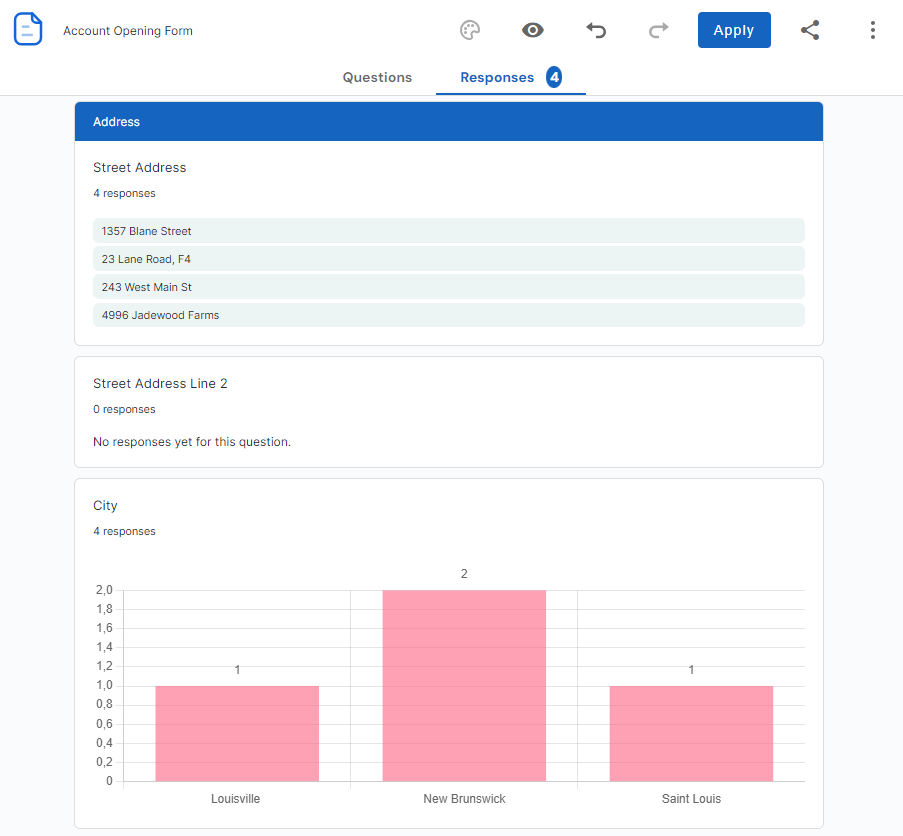The image size is (903, 836).
Task: Click the 243 West Main St response
Action: click(x=448, y=287)
